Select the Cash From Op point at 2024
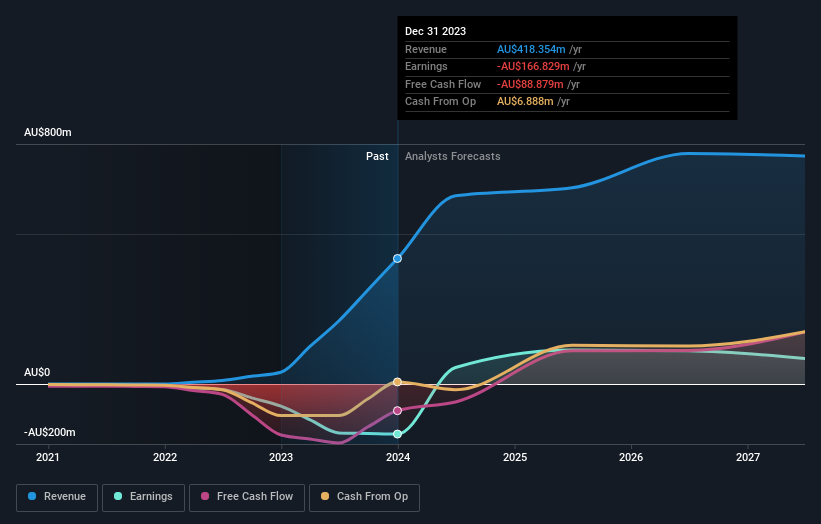This screenshot has width=821, height=524. pos(397,382)
